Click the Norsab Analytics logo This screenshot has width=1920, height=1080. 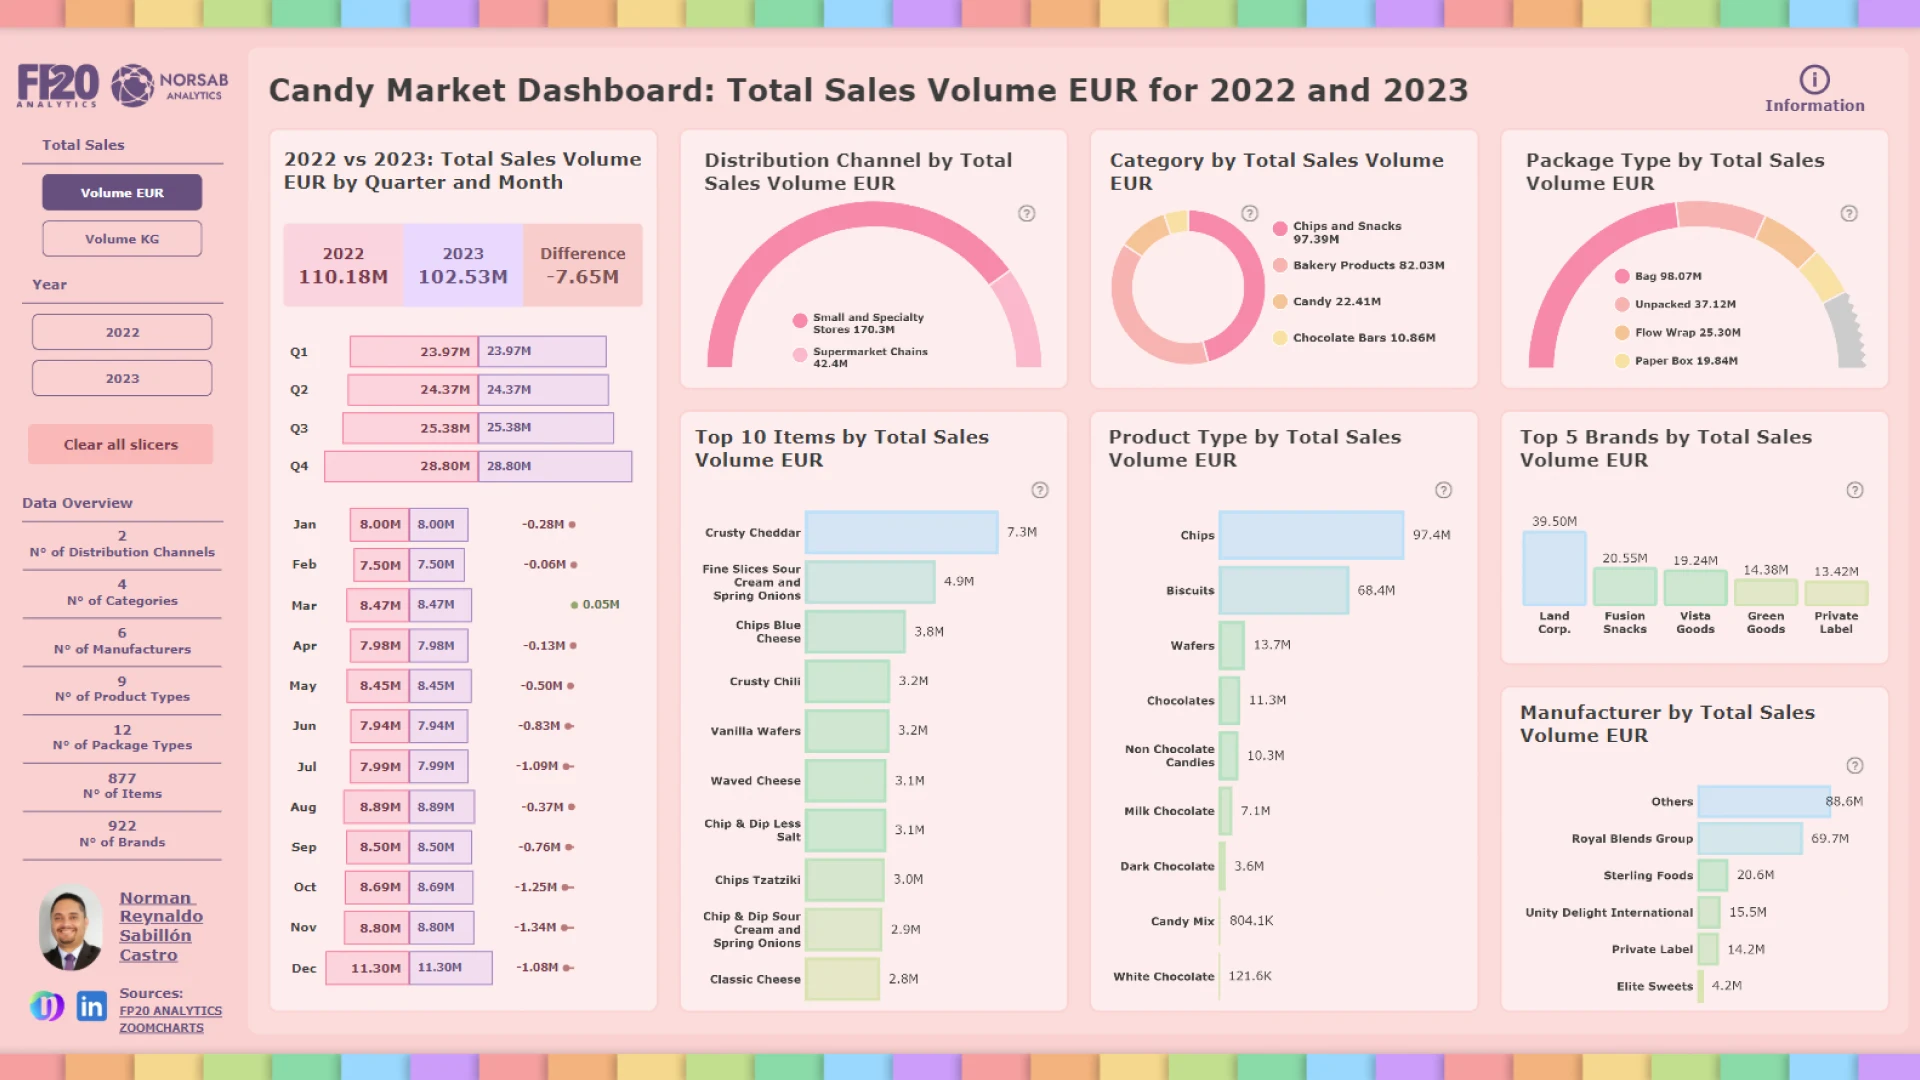[x=169, y=86]
